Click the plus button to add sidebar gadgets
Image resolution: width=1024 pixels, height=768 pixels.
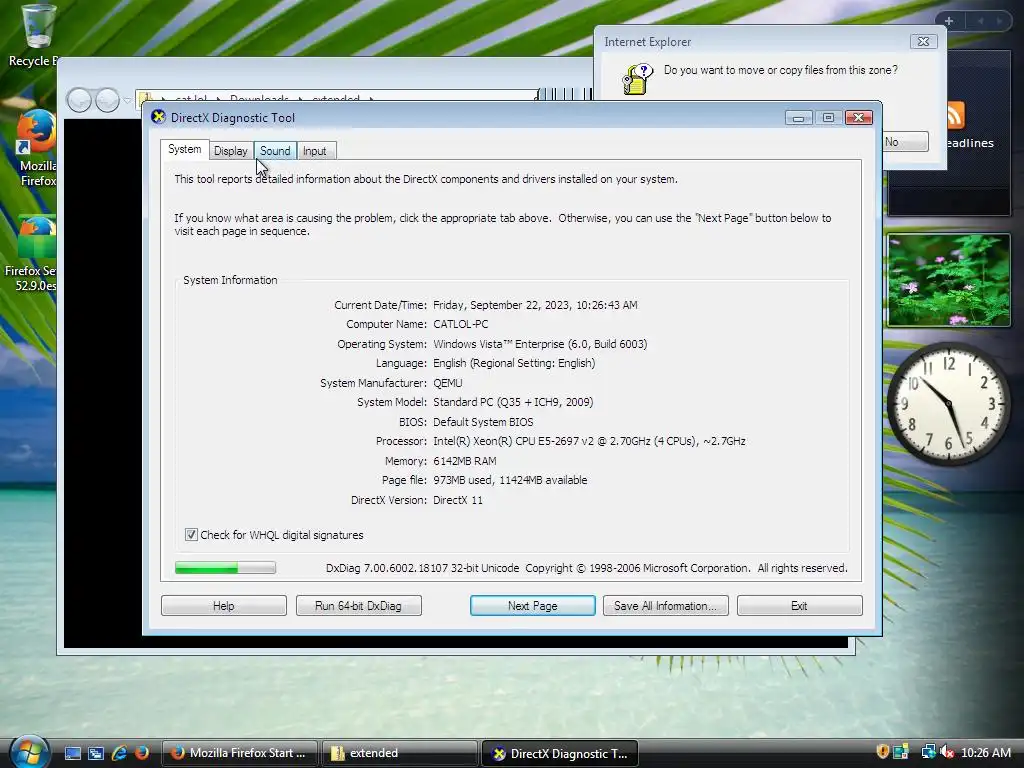(x=949, y=21)
